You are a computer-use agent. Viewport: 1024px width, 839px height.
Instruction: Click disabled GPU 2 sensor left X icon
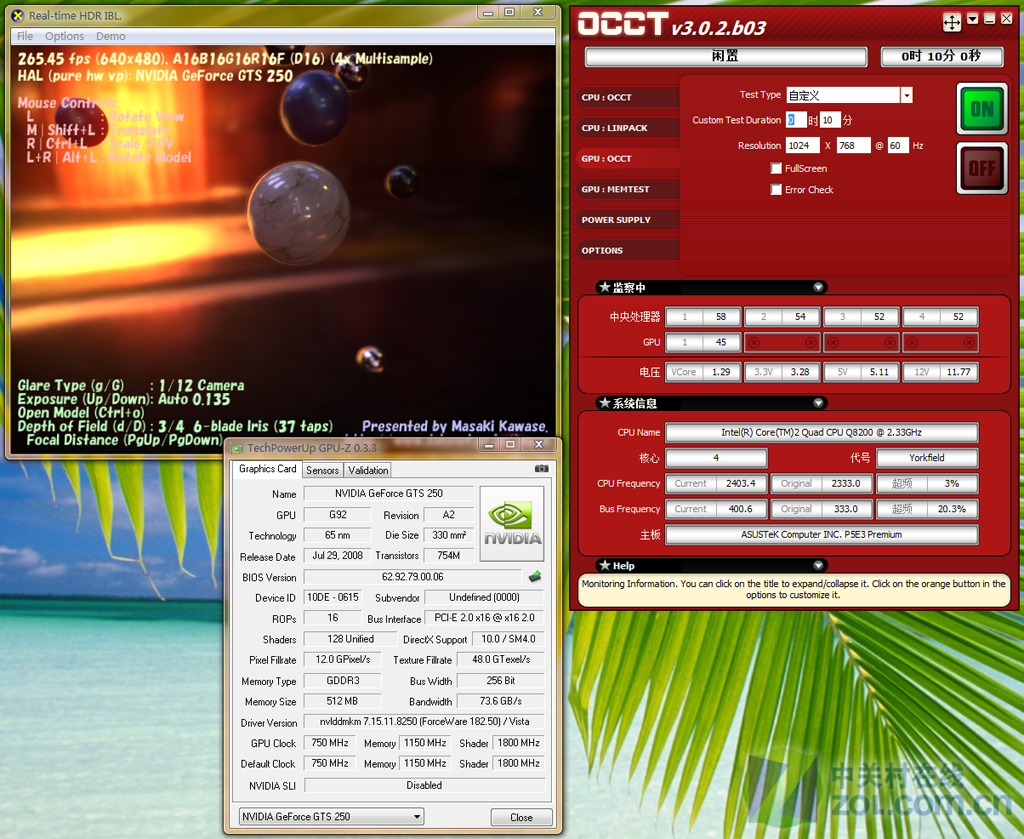[x=754, y=342]
